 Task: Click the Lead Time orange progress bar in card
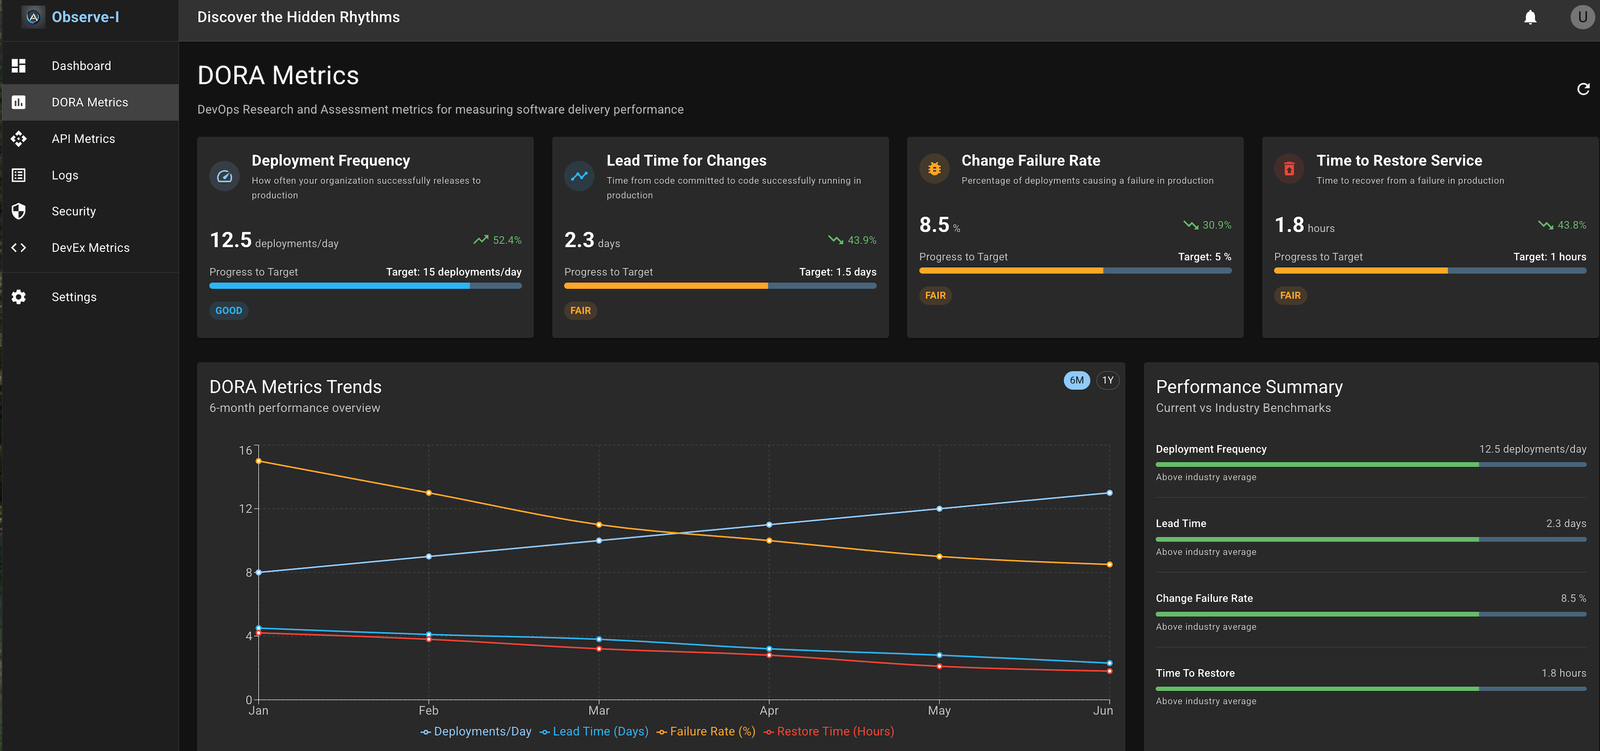(x=720, y=286)
